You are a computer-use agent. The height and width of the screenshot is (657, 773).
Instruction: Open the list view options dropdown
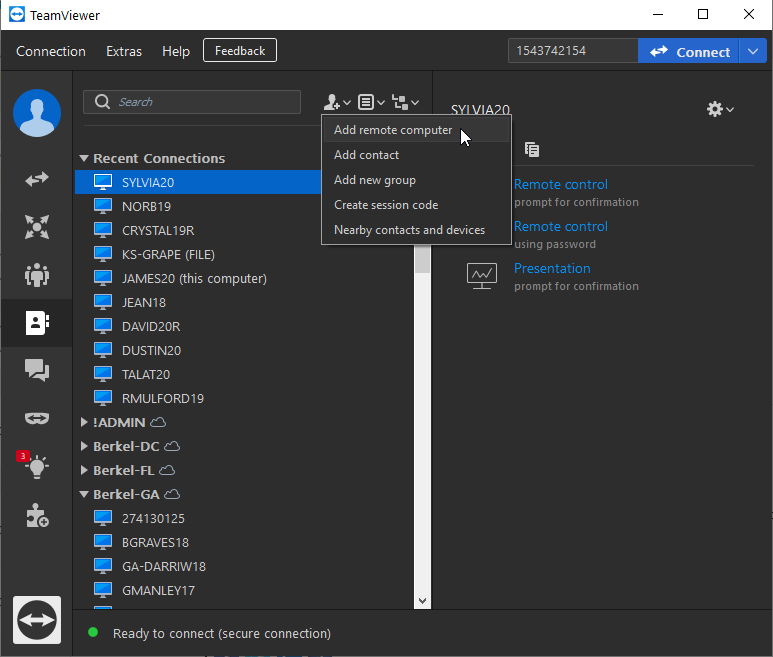pos(371,102)
